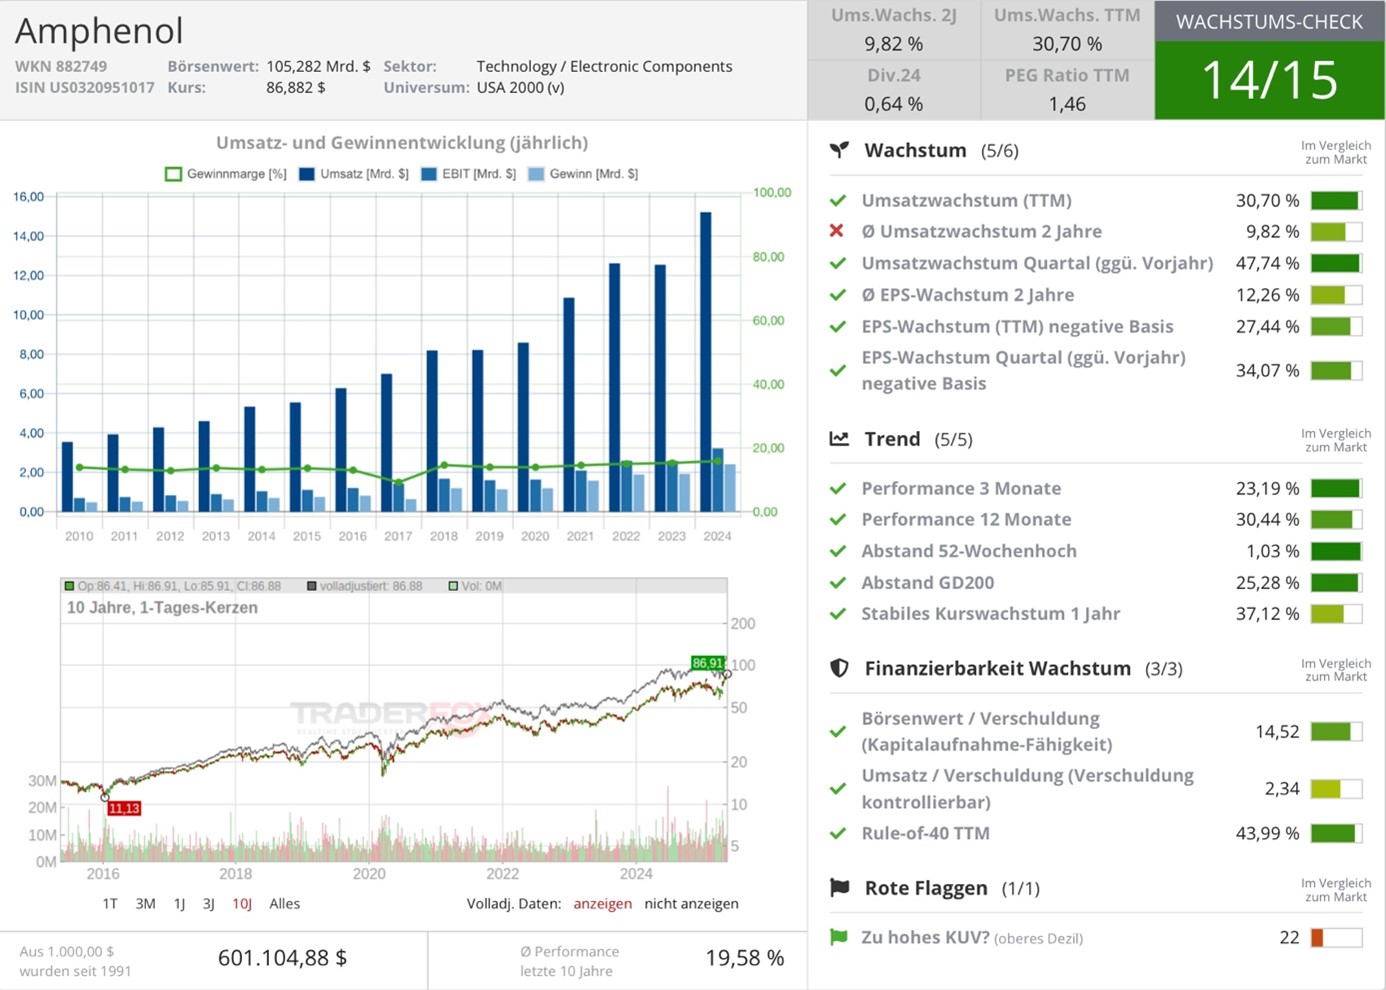Toggle the Gewinn [Mrd. $] legend entry

pos(583,174)
